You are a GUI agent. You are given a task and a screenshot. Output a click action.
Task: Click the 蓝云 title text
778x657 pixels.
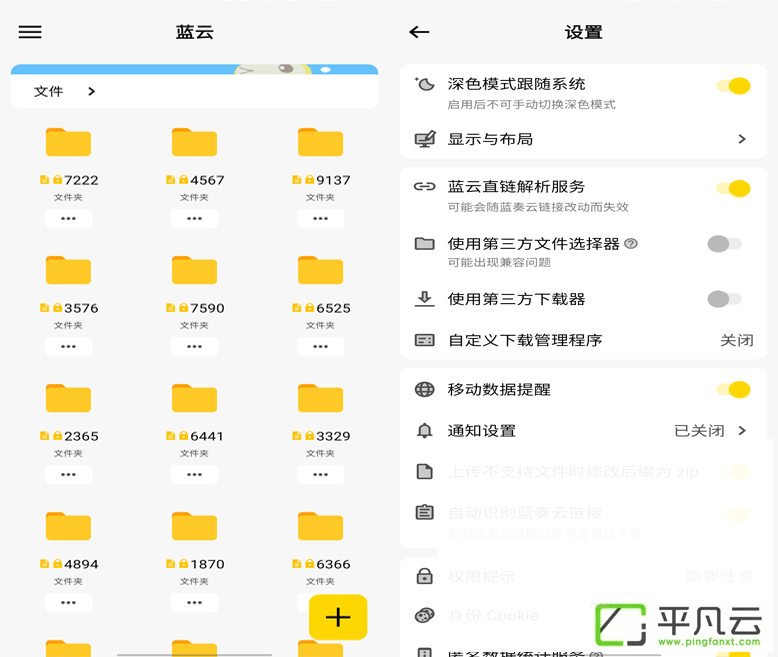[x=194, y=32]
